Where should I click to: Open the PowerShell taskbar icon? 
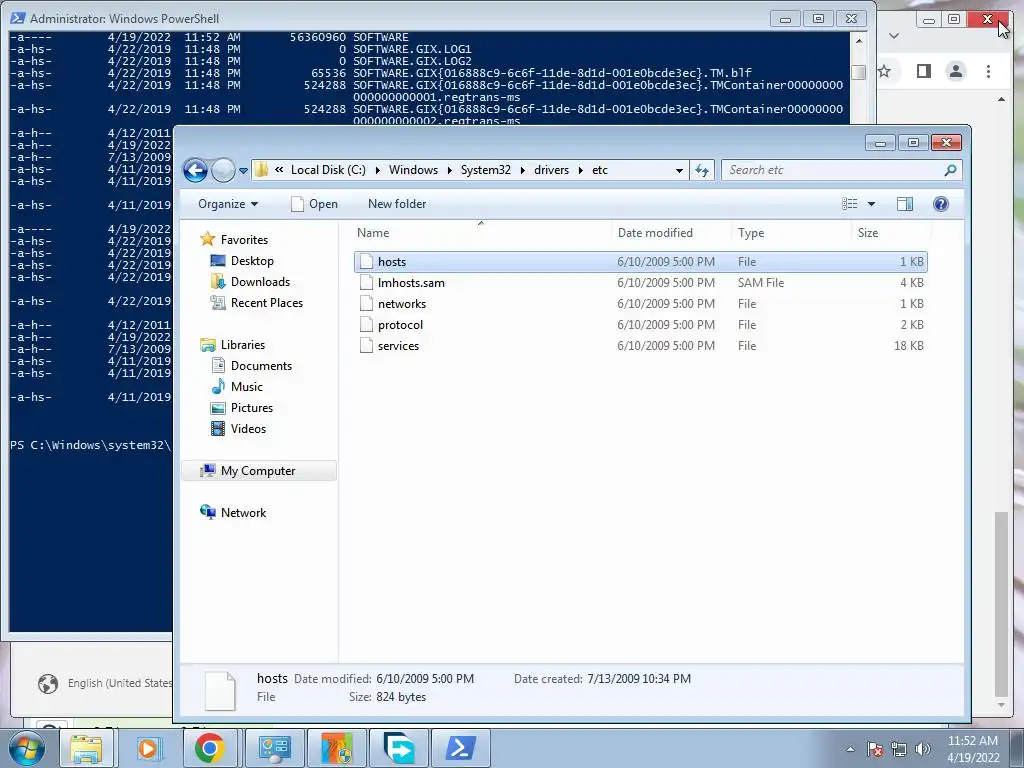click(460, 748)
